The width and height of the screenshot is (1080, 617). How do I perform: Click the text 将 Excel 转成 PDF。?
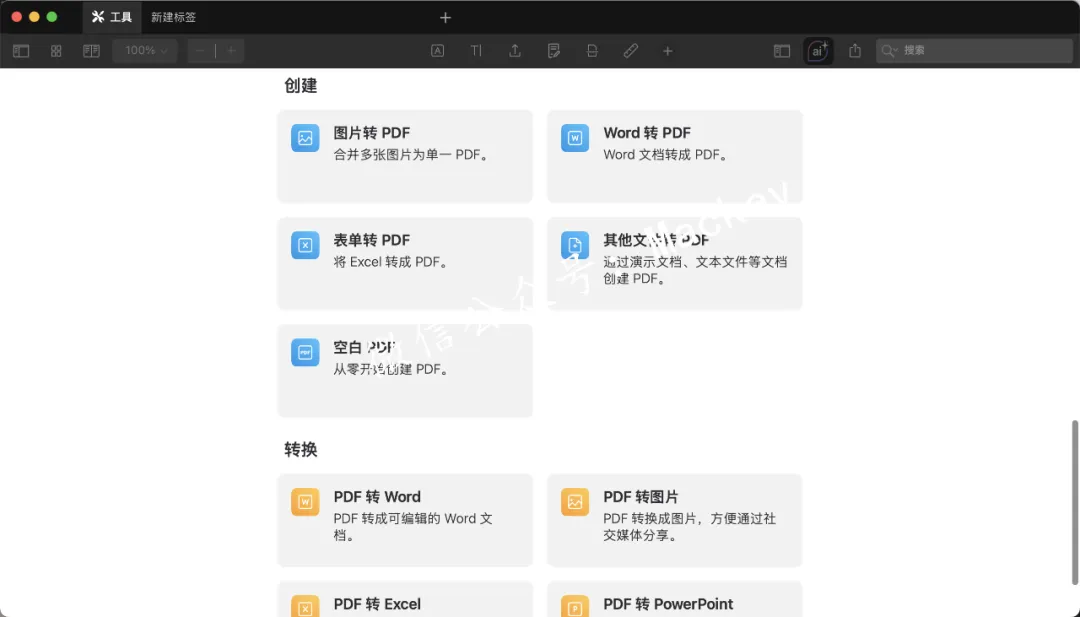391,262
